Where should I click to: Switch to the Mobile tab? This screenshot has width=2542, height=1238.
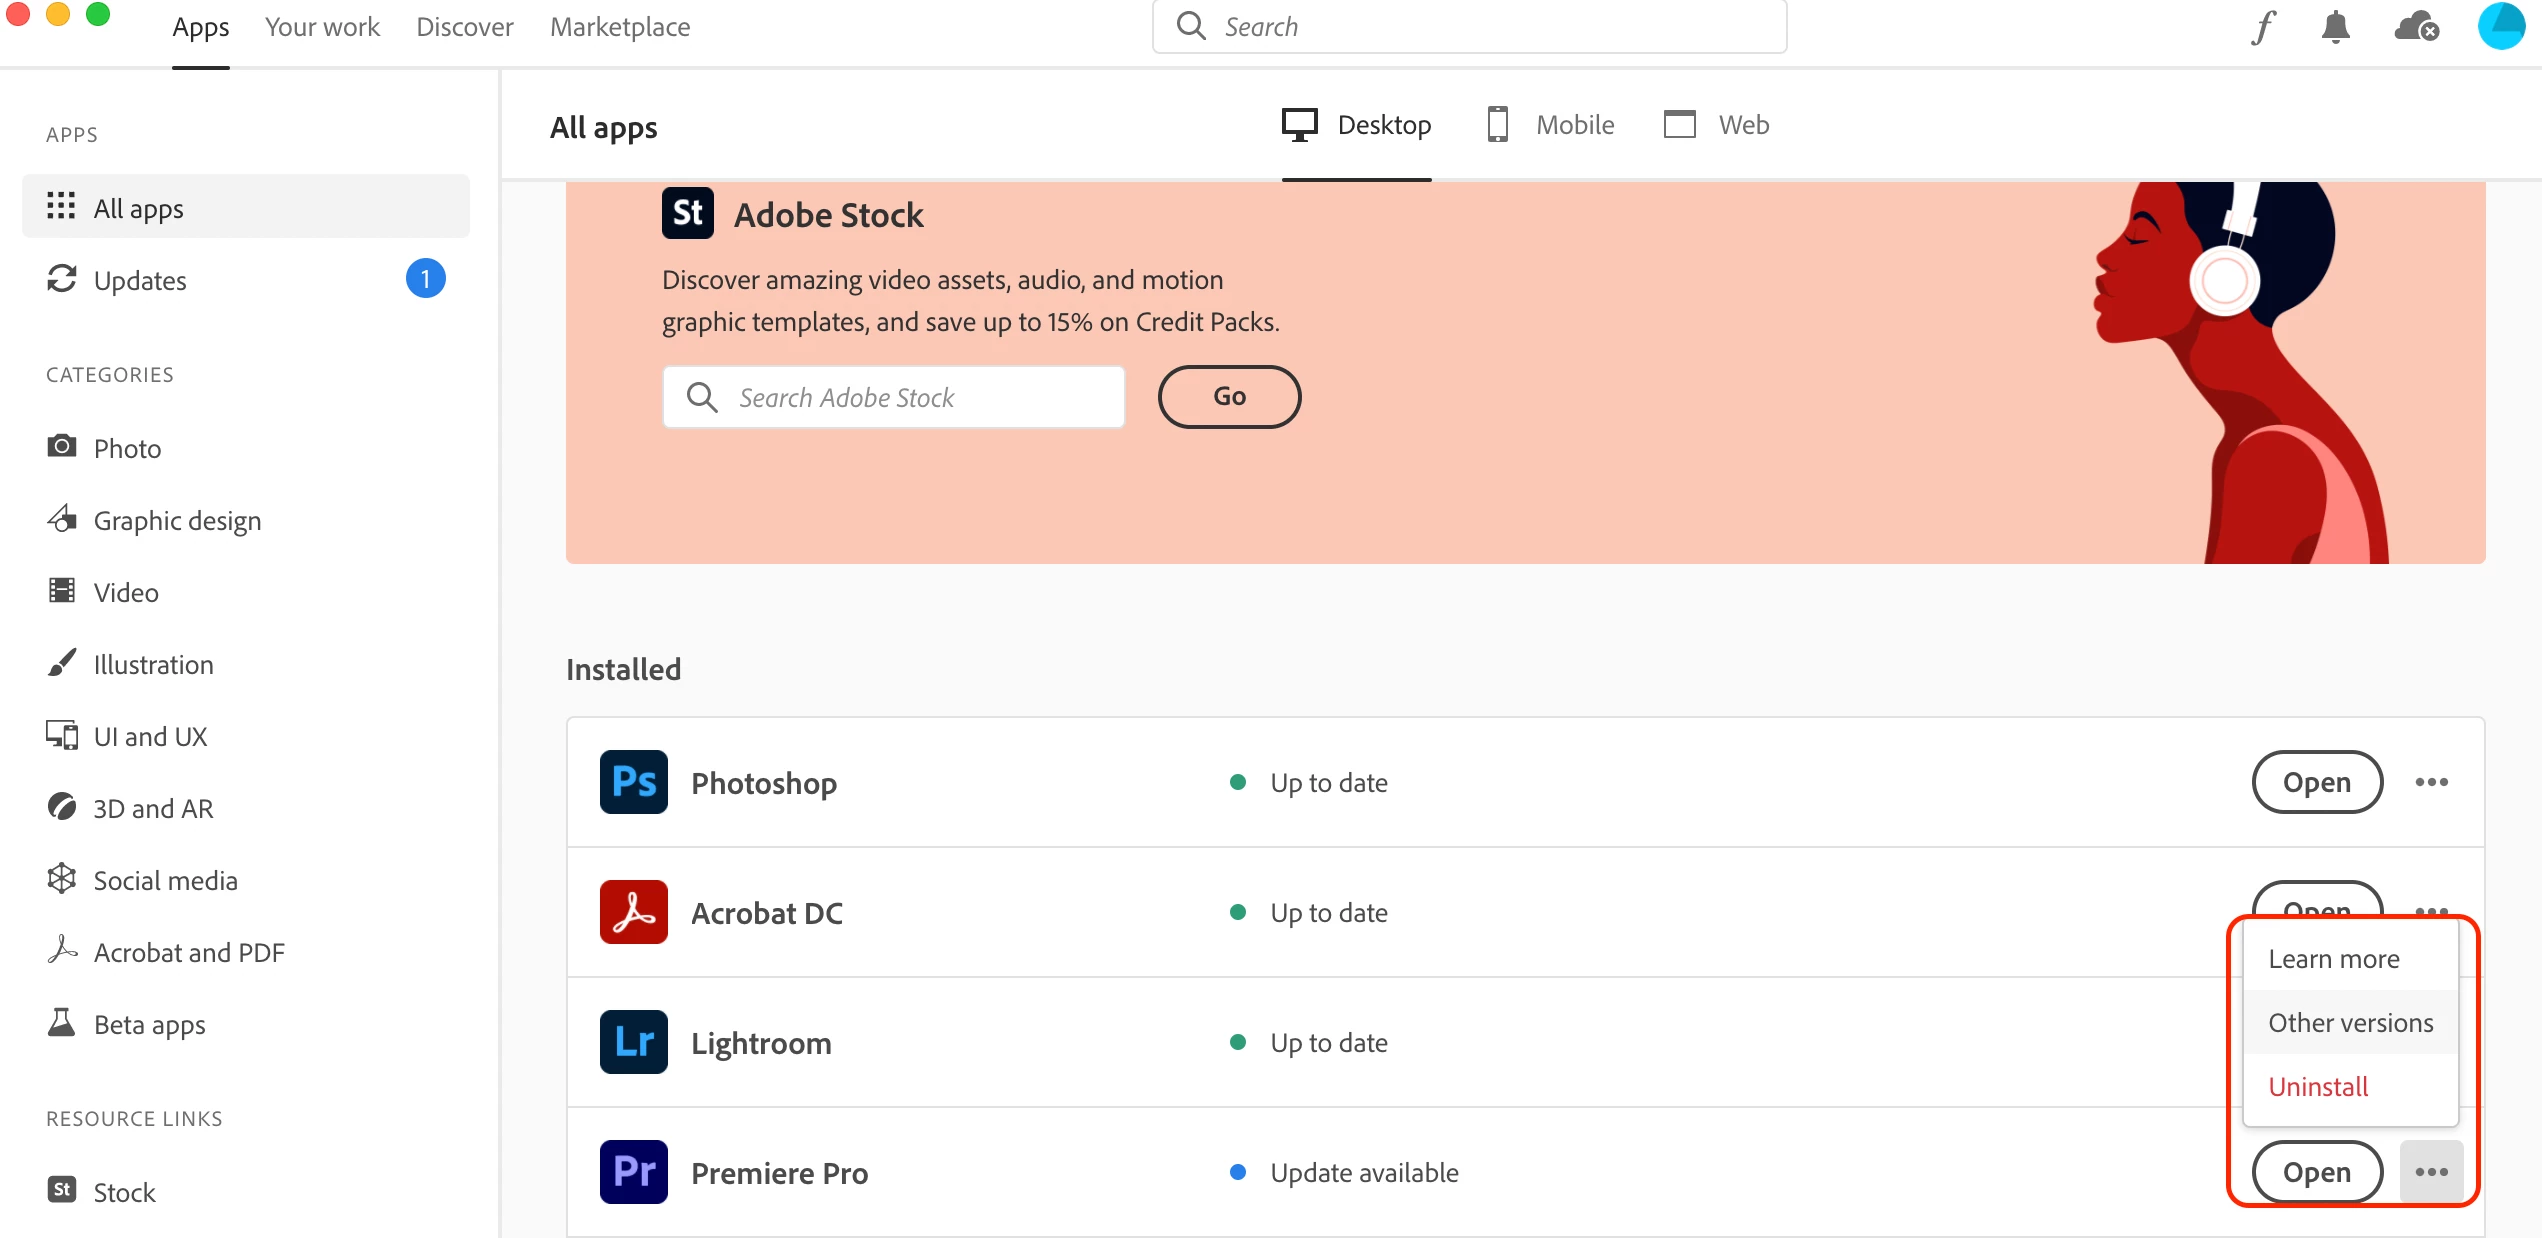click(x=1550, y=125)
